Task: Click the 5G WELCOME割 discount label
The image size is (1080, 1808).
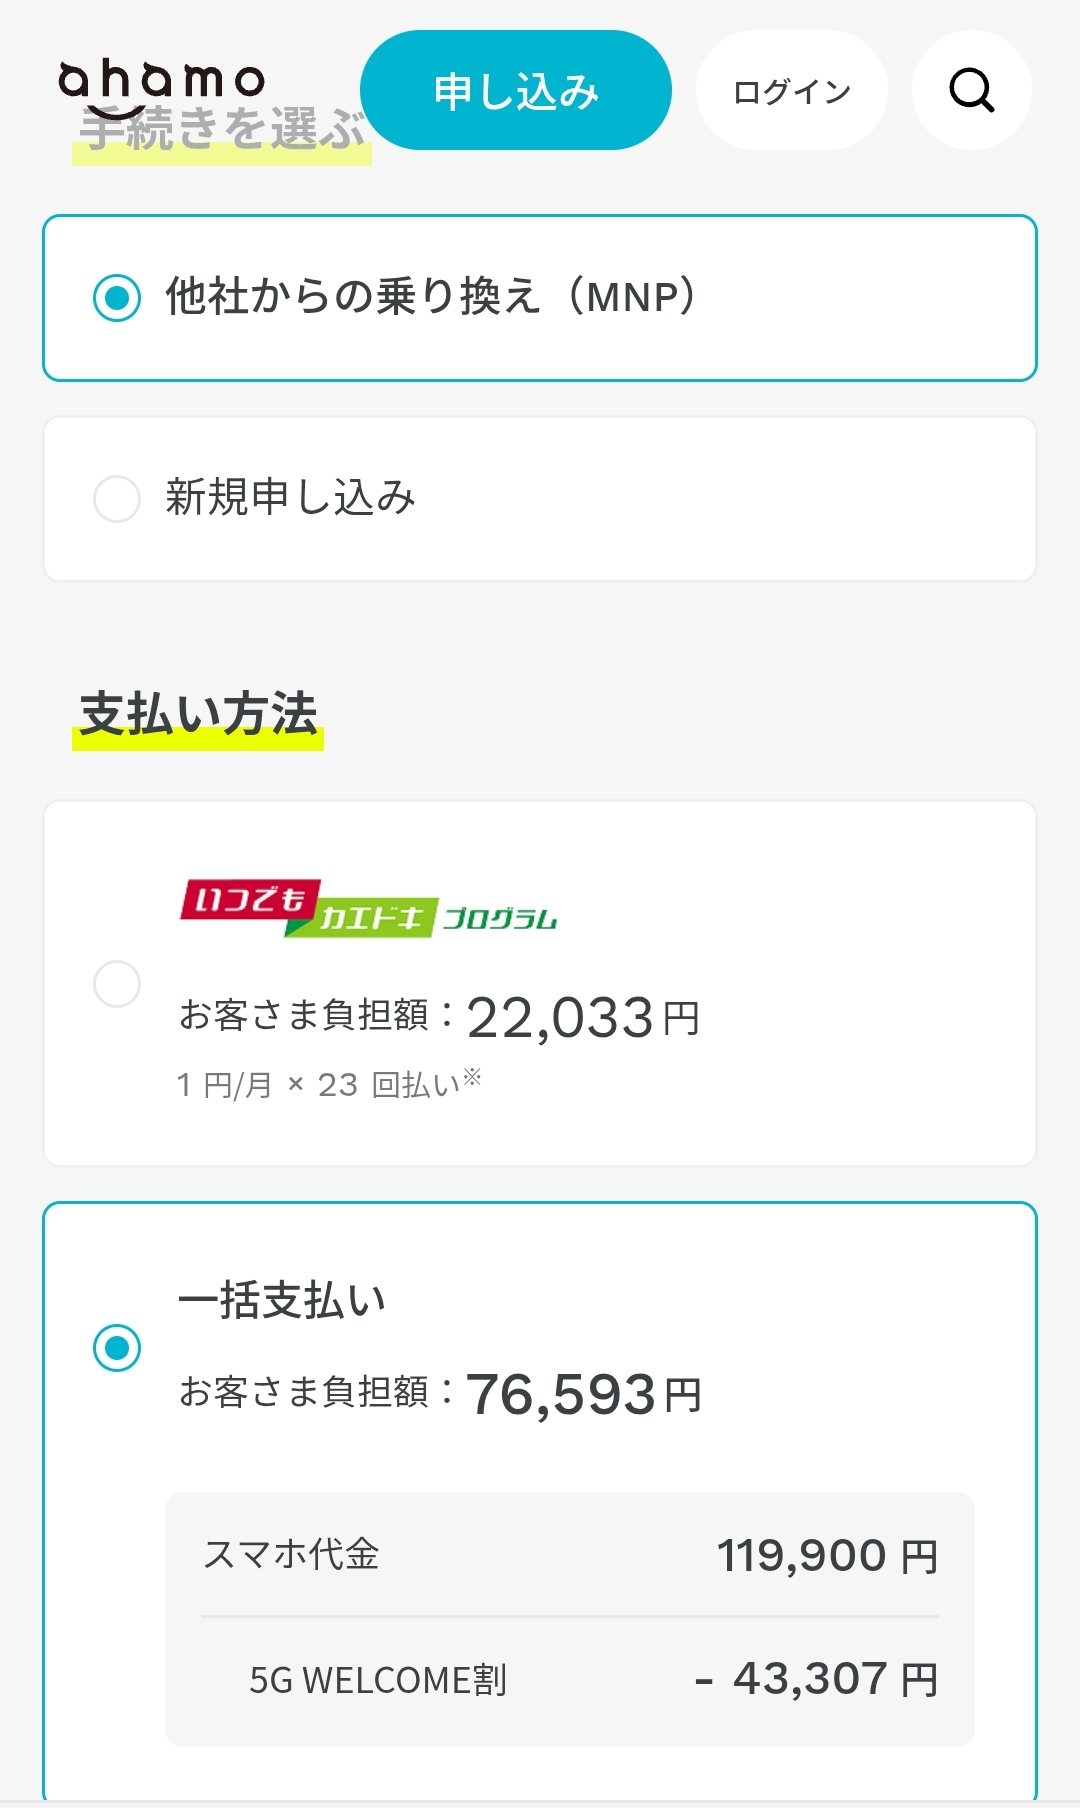Action: [x=378, y=1680]
